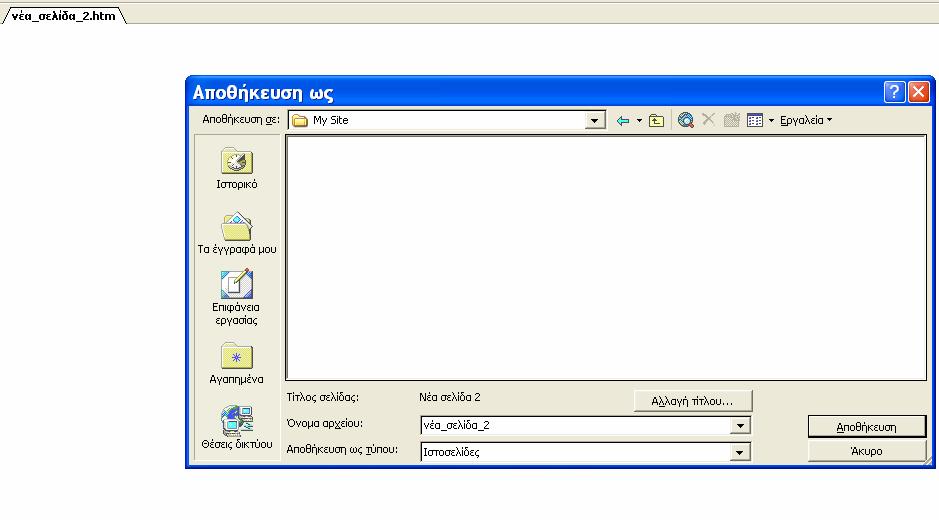Viewport: 939px width, 520px height.
Task: Close the Αποθήκευση ως dialog
Action: click(919, 92)
